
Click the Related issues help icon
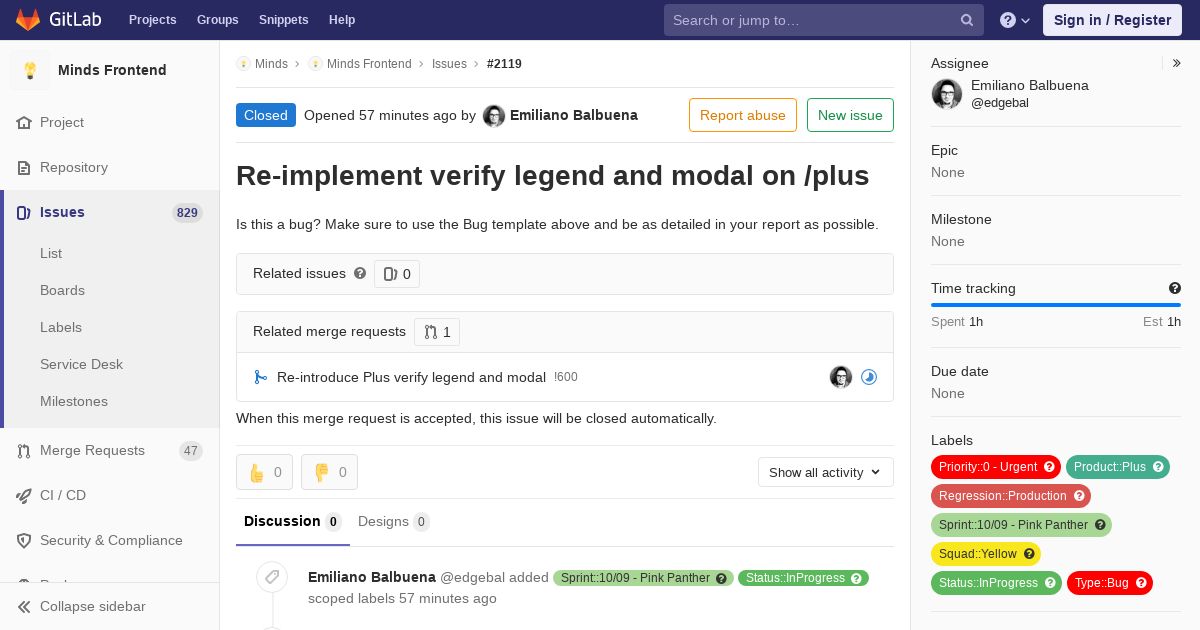360,273
